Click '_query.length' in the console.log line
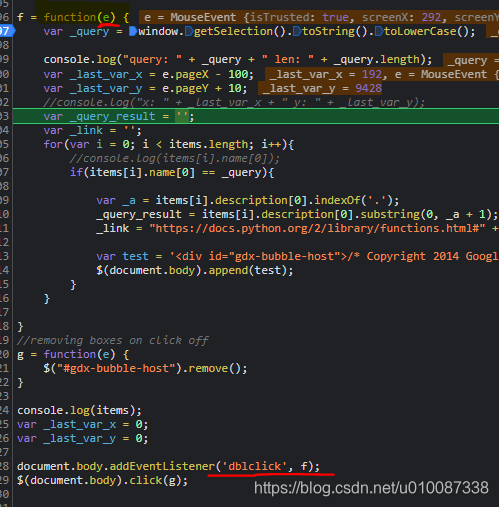This screenshot has width=499, height=507. pos(377,59)
